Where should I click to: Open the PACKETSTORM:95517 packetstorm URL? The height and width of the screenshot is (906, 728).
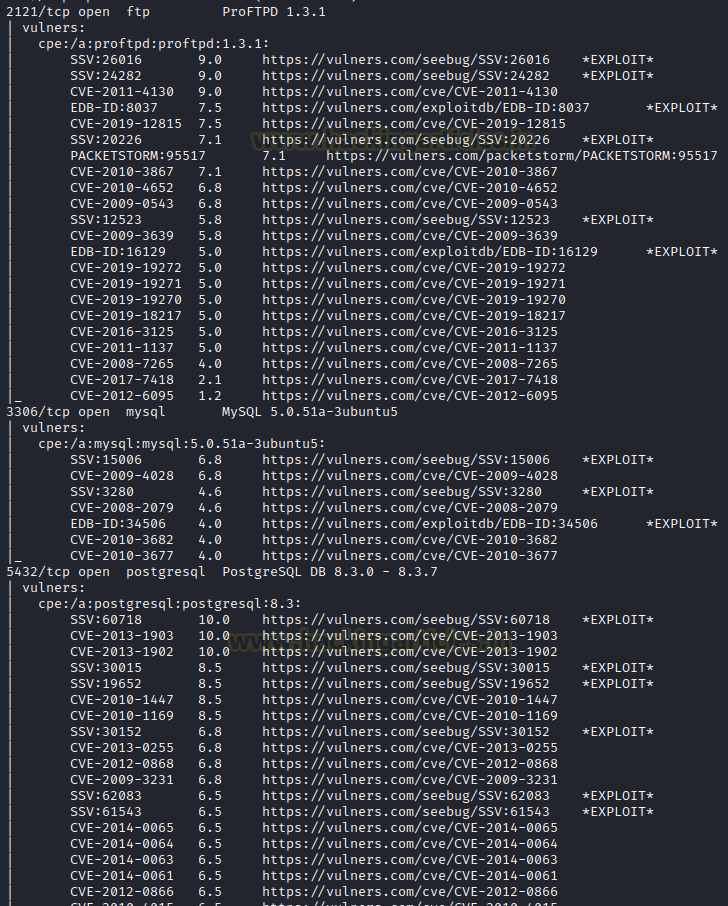pyautogui.click(x=522, y=156)
